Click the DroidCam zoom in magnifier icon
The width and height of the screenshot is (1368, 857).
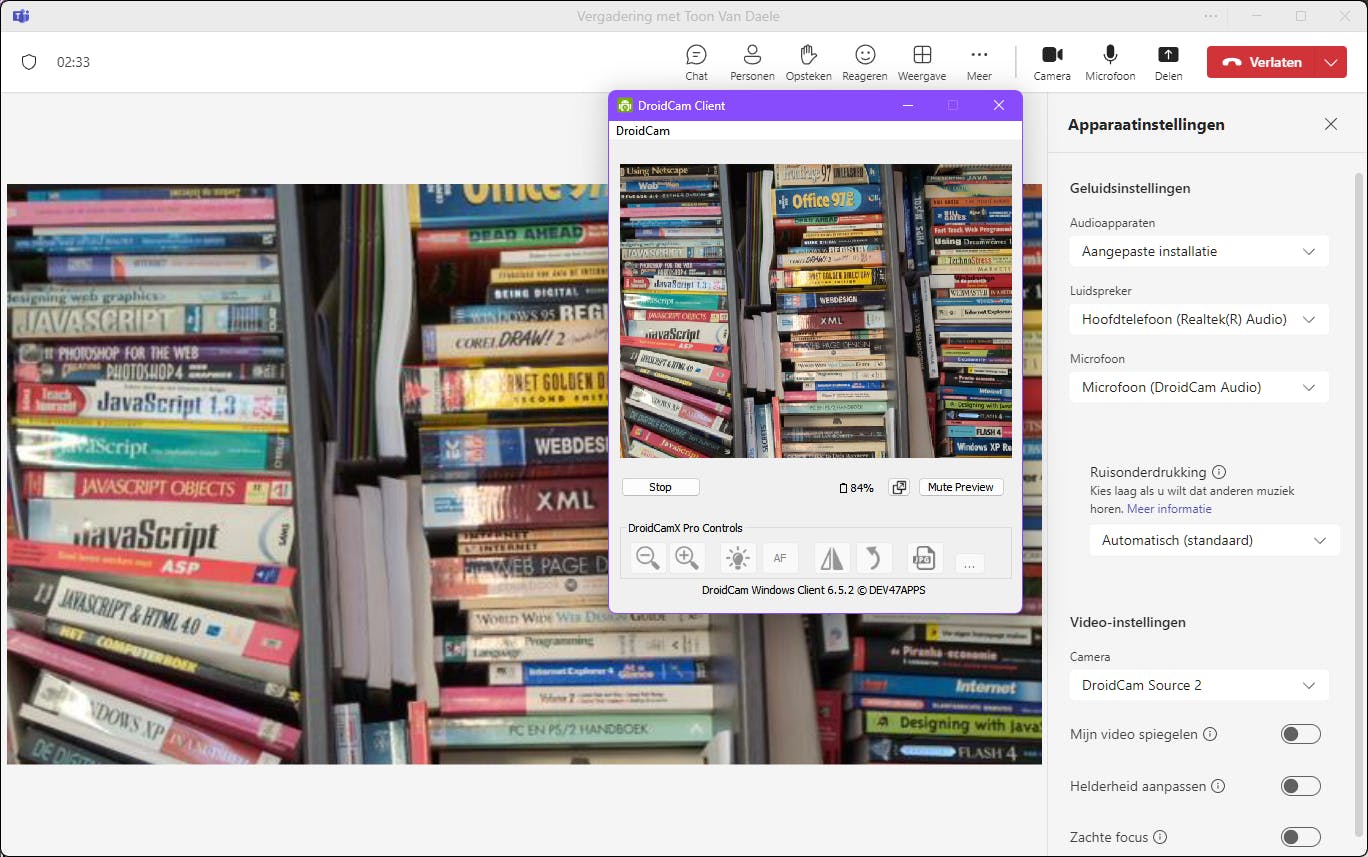687,558
